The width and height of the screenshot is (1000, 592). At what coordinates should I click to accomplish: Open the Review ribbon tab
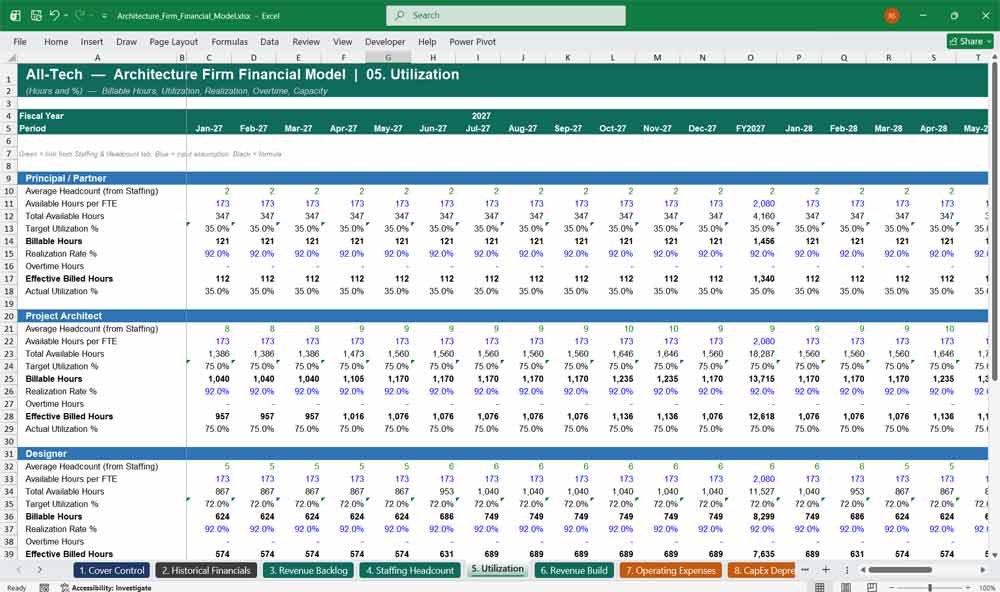tap(306, 41)
